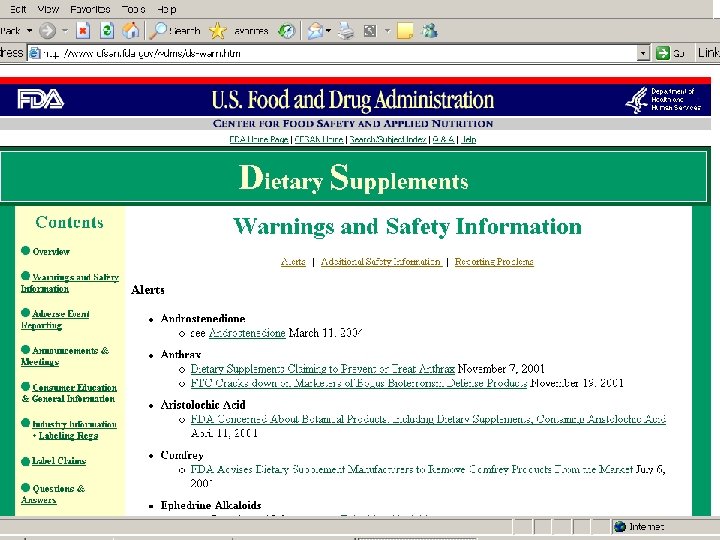Open the Search/Subject Index link

click(x=388, y=139)
